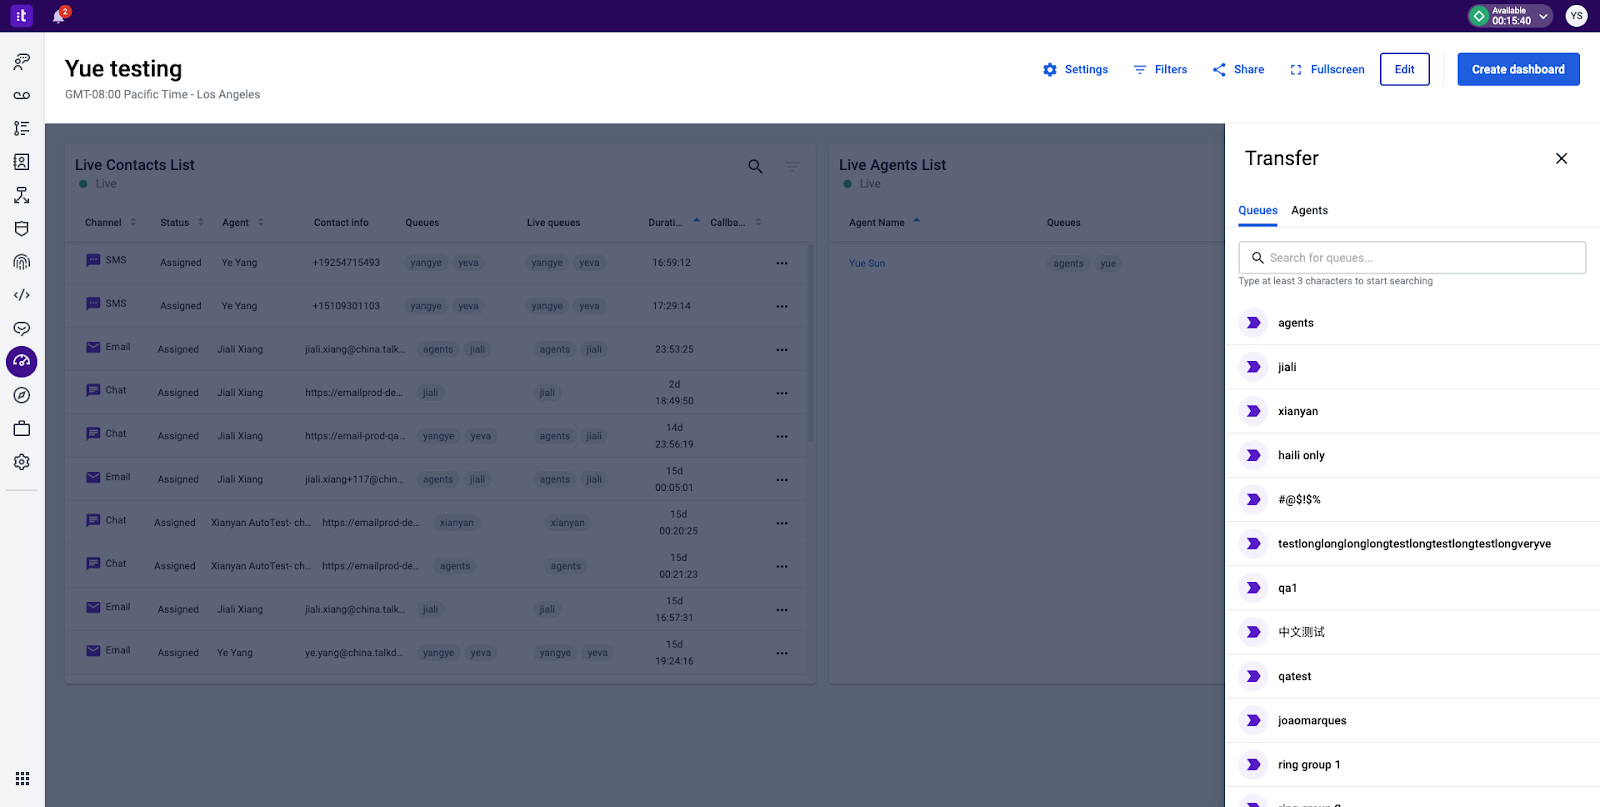
Task: Open the numbered list icon in sidebar
Action: [21, 128]
